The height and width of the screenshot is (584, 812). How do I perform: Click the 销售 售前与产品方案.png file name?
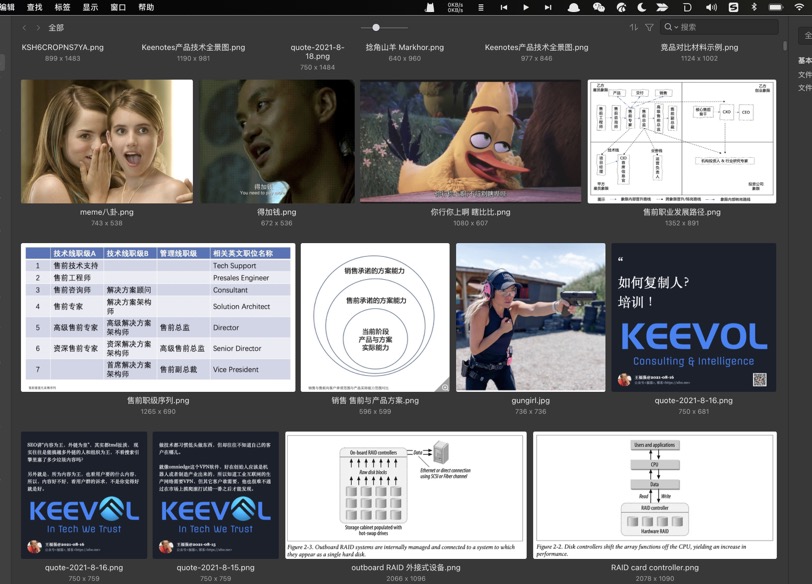pos(375,400)
